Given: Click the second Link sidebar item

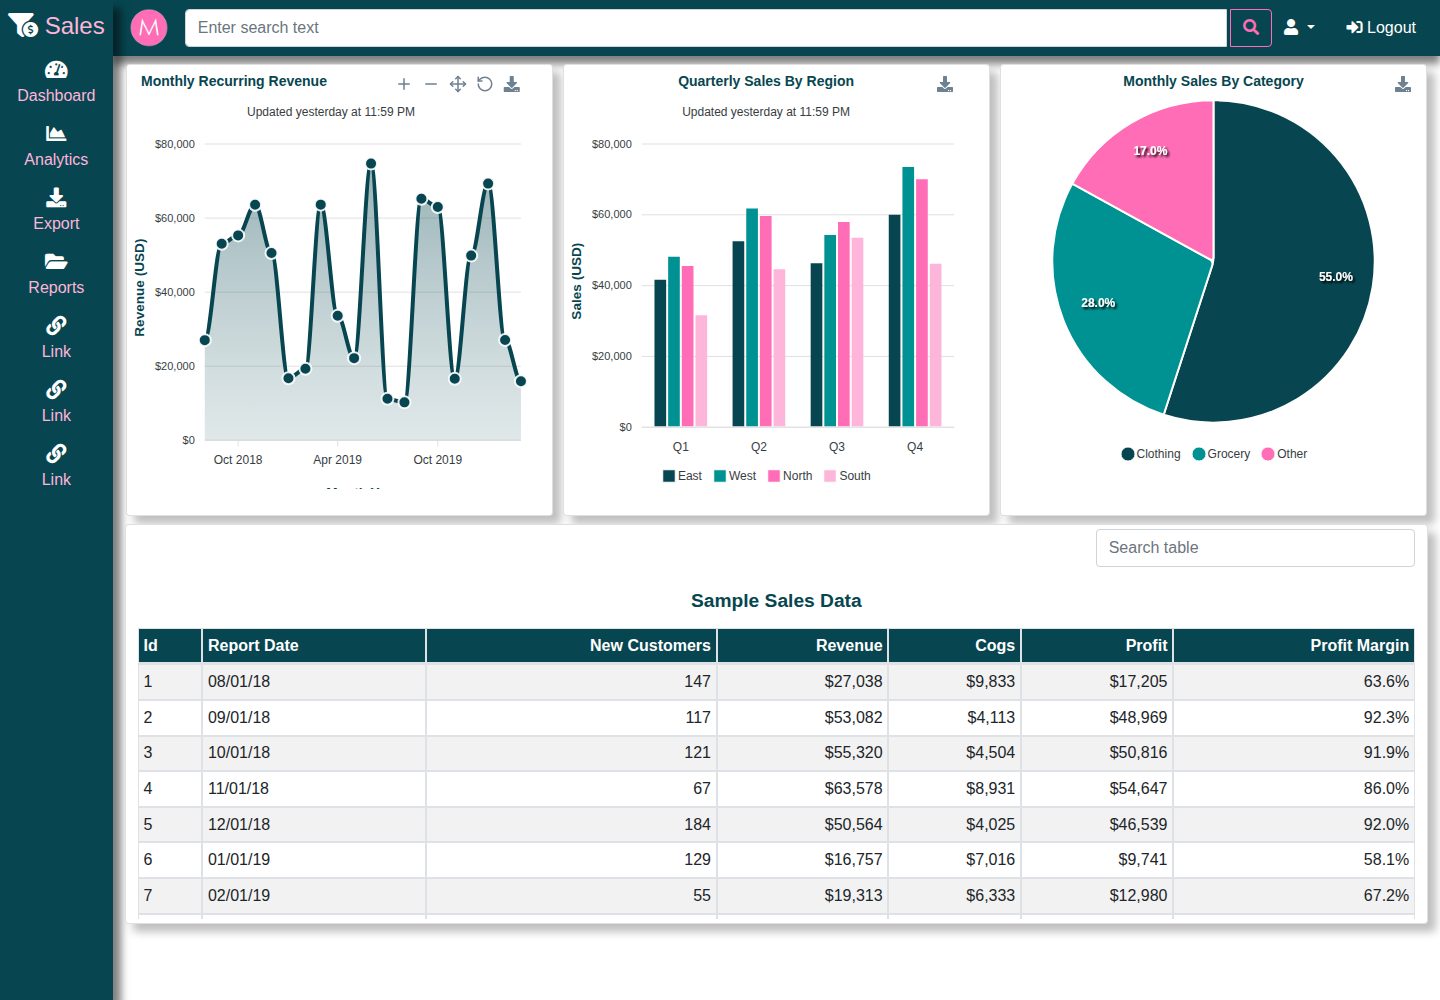Looking at the screenshot, I should pyautogui.click(x=56, y=402).
